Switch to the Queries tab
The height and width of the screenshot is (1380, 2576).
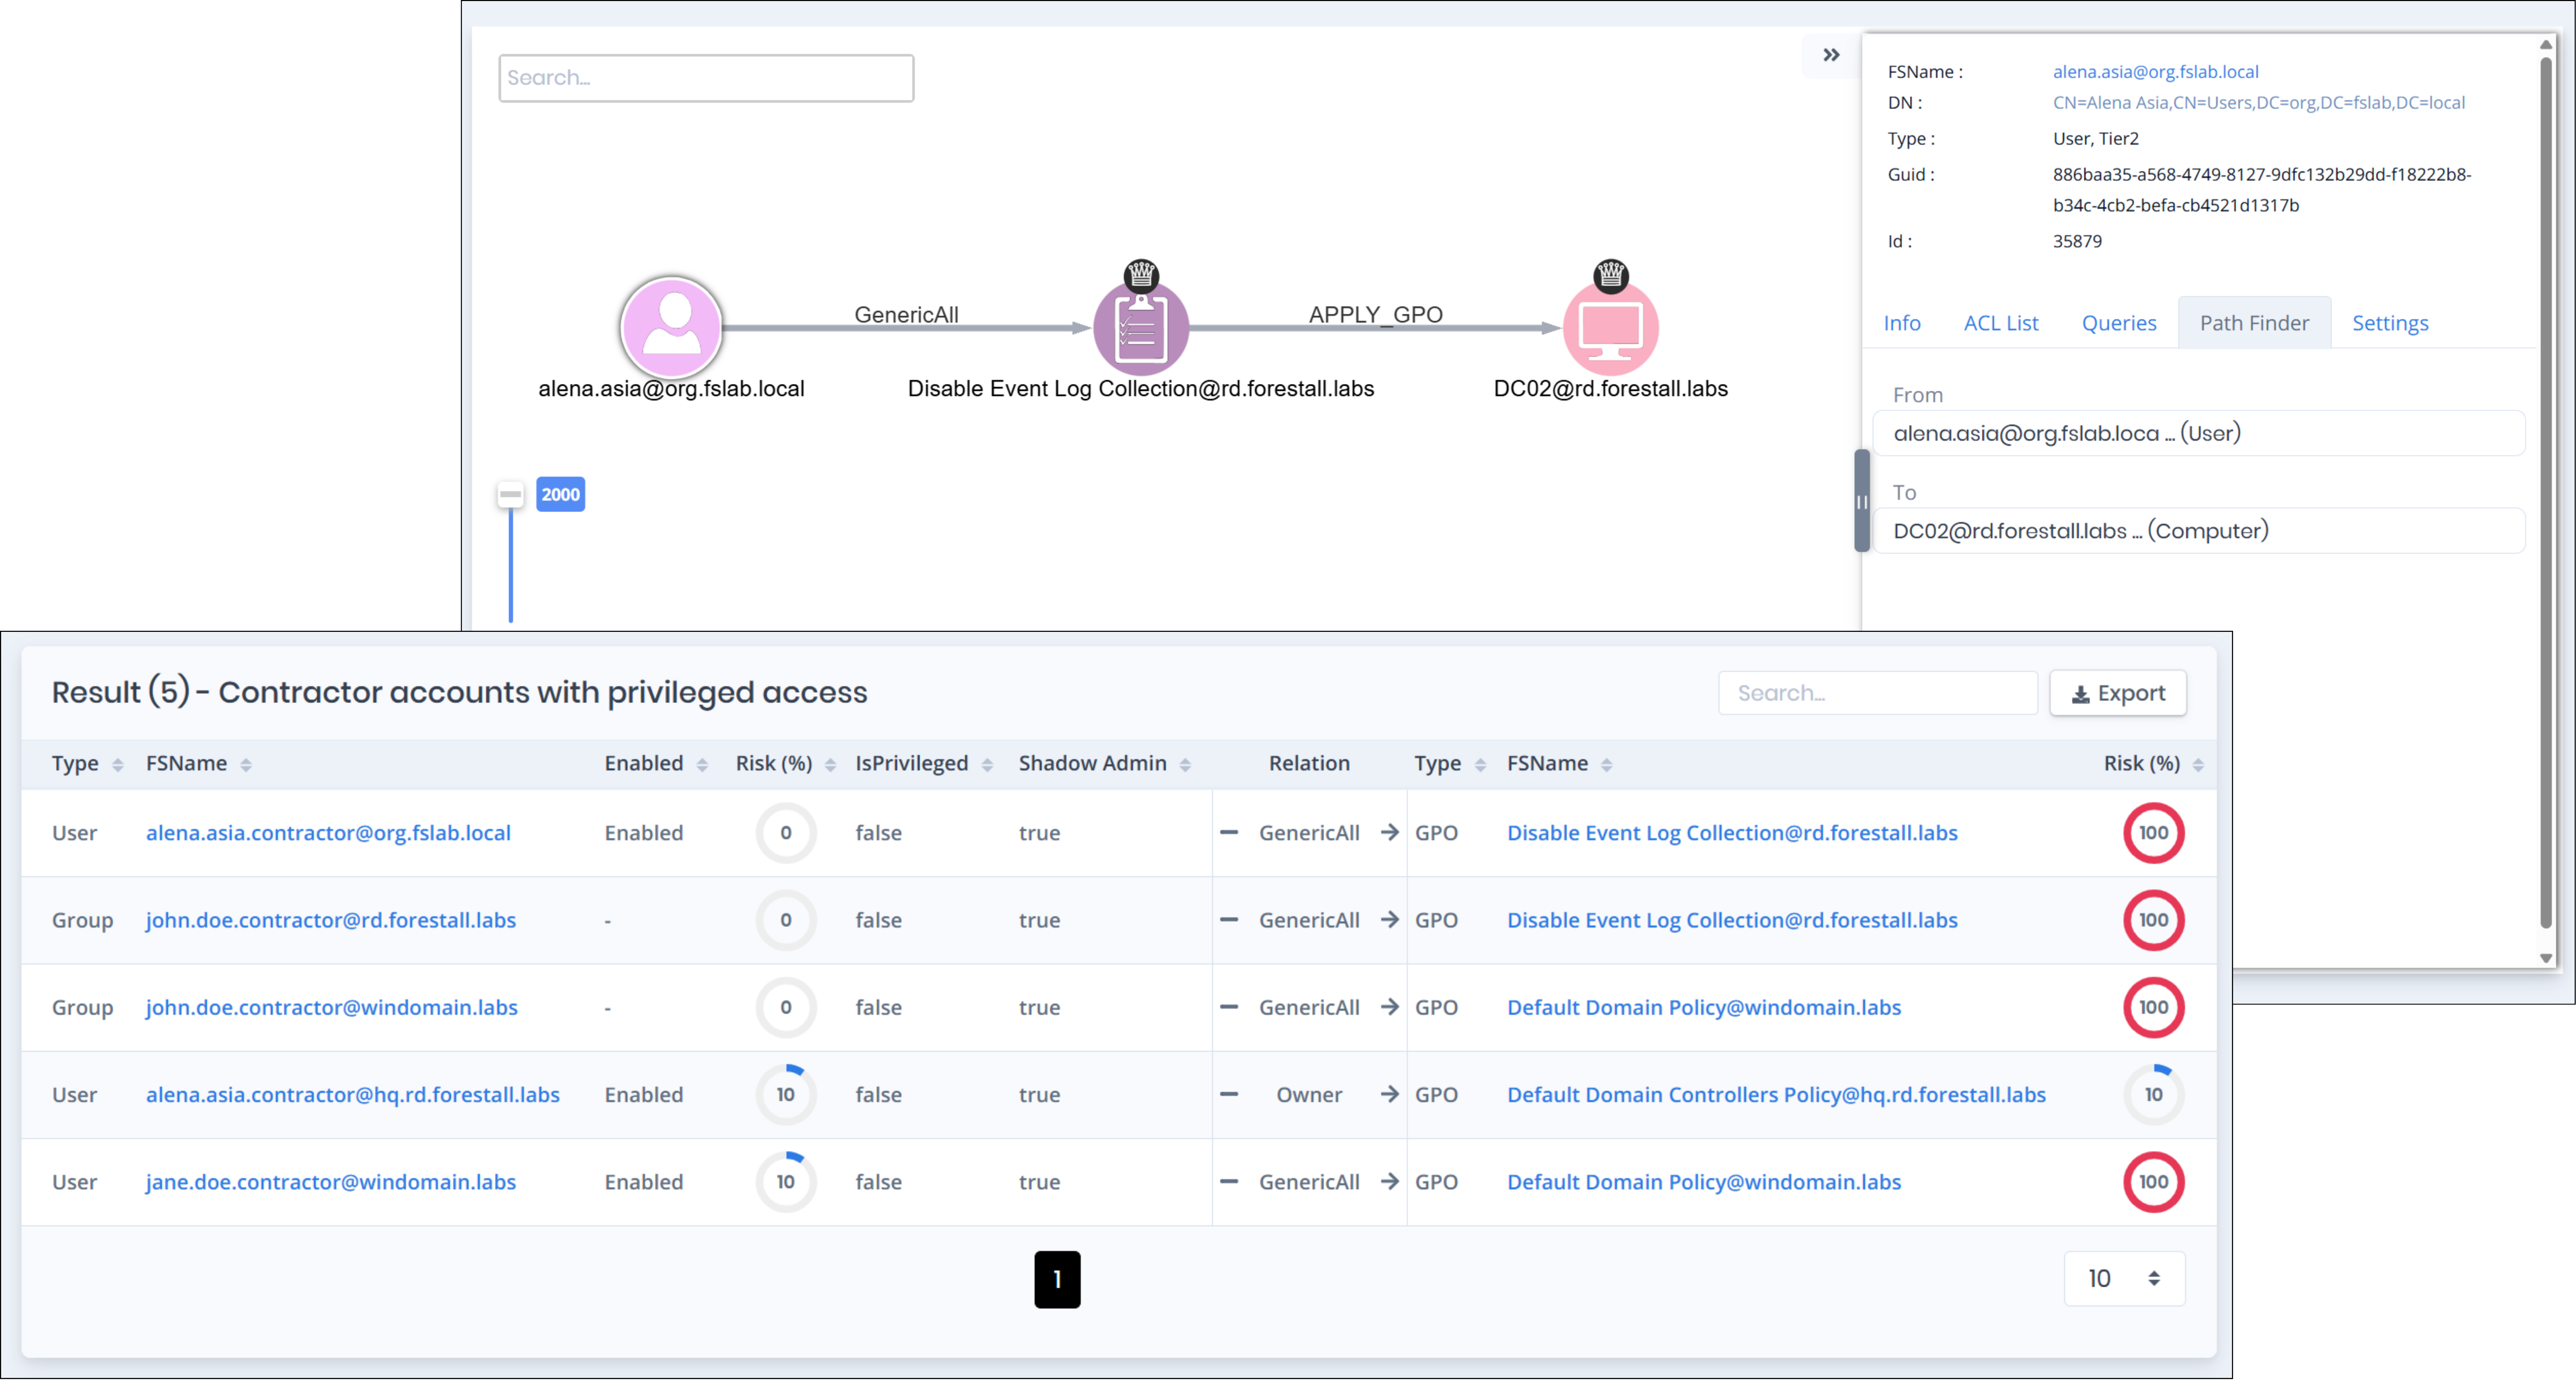(x=2119, y=322)
